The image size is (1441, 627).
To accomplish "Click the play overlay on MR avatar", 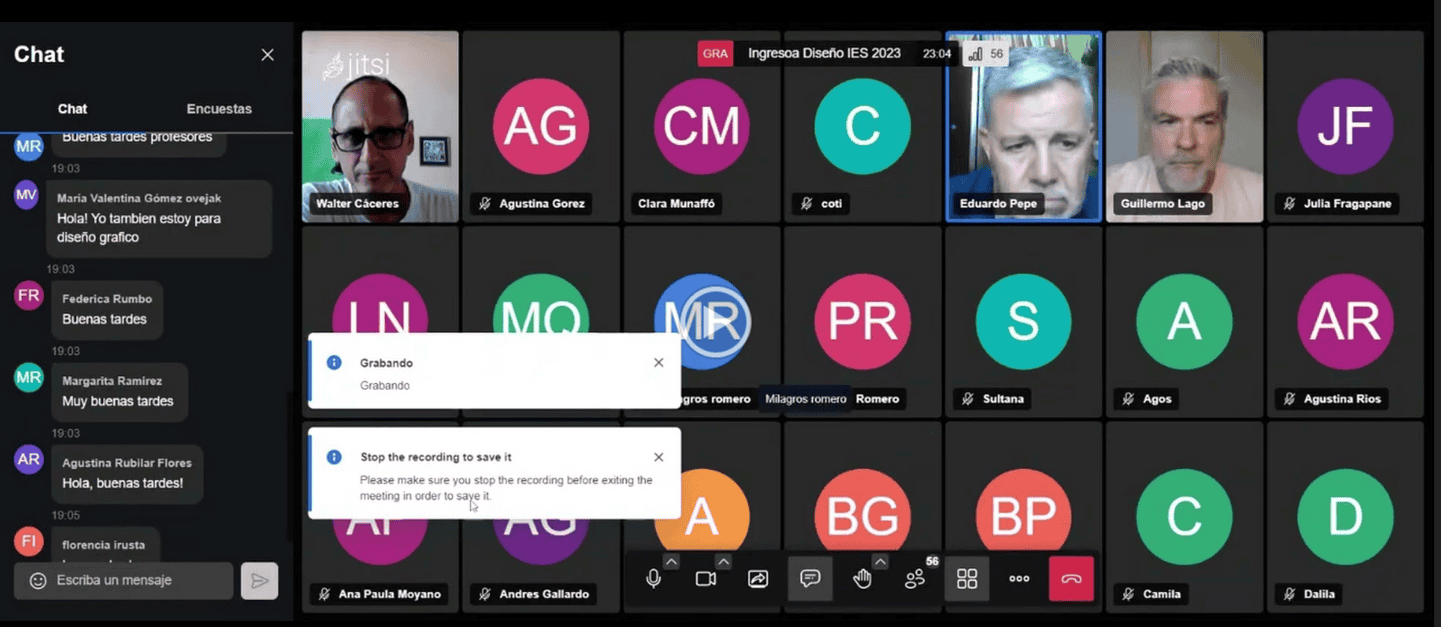I will pos(717,322).
